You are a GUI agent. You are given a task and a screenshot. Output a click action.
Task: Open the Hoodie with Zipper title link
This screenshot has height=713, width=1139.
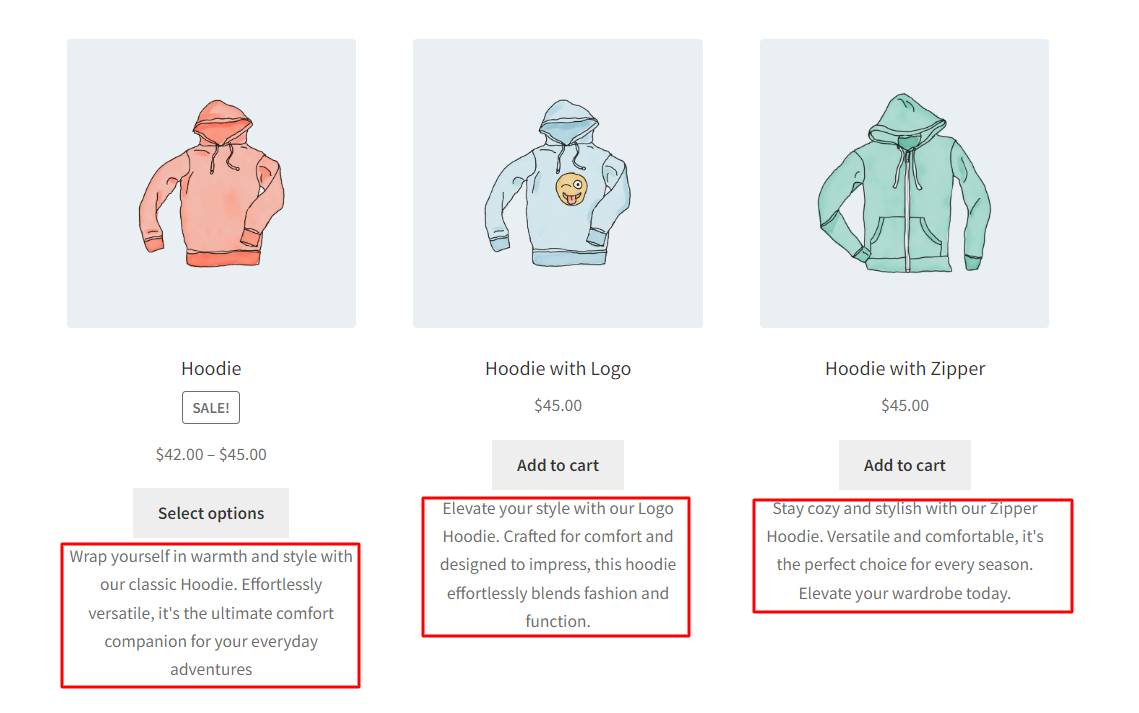point(904,368)
